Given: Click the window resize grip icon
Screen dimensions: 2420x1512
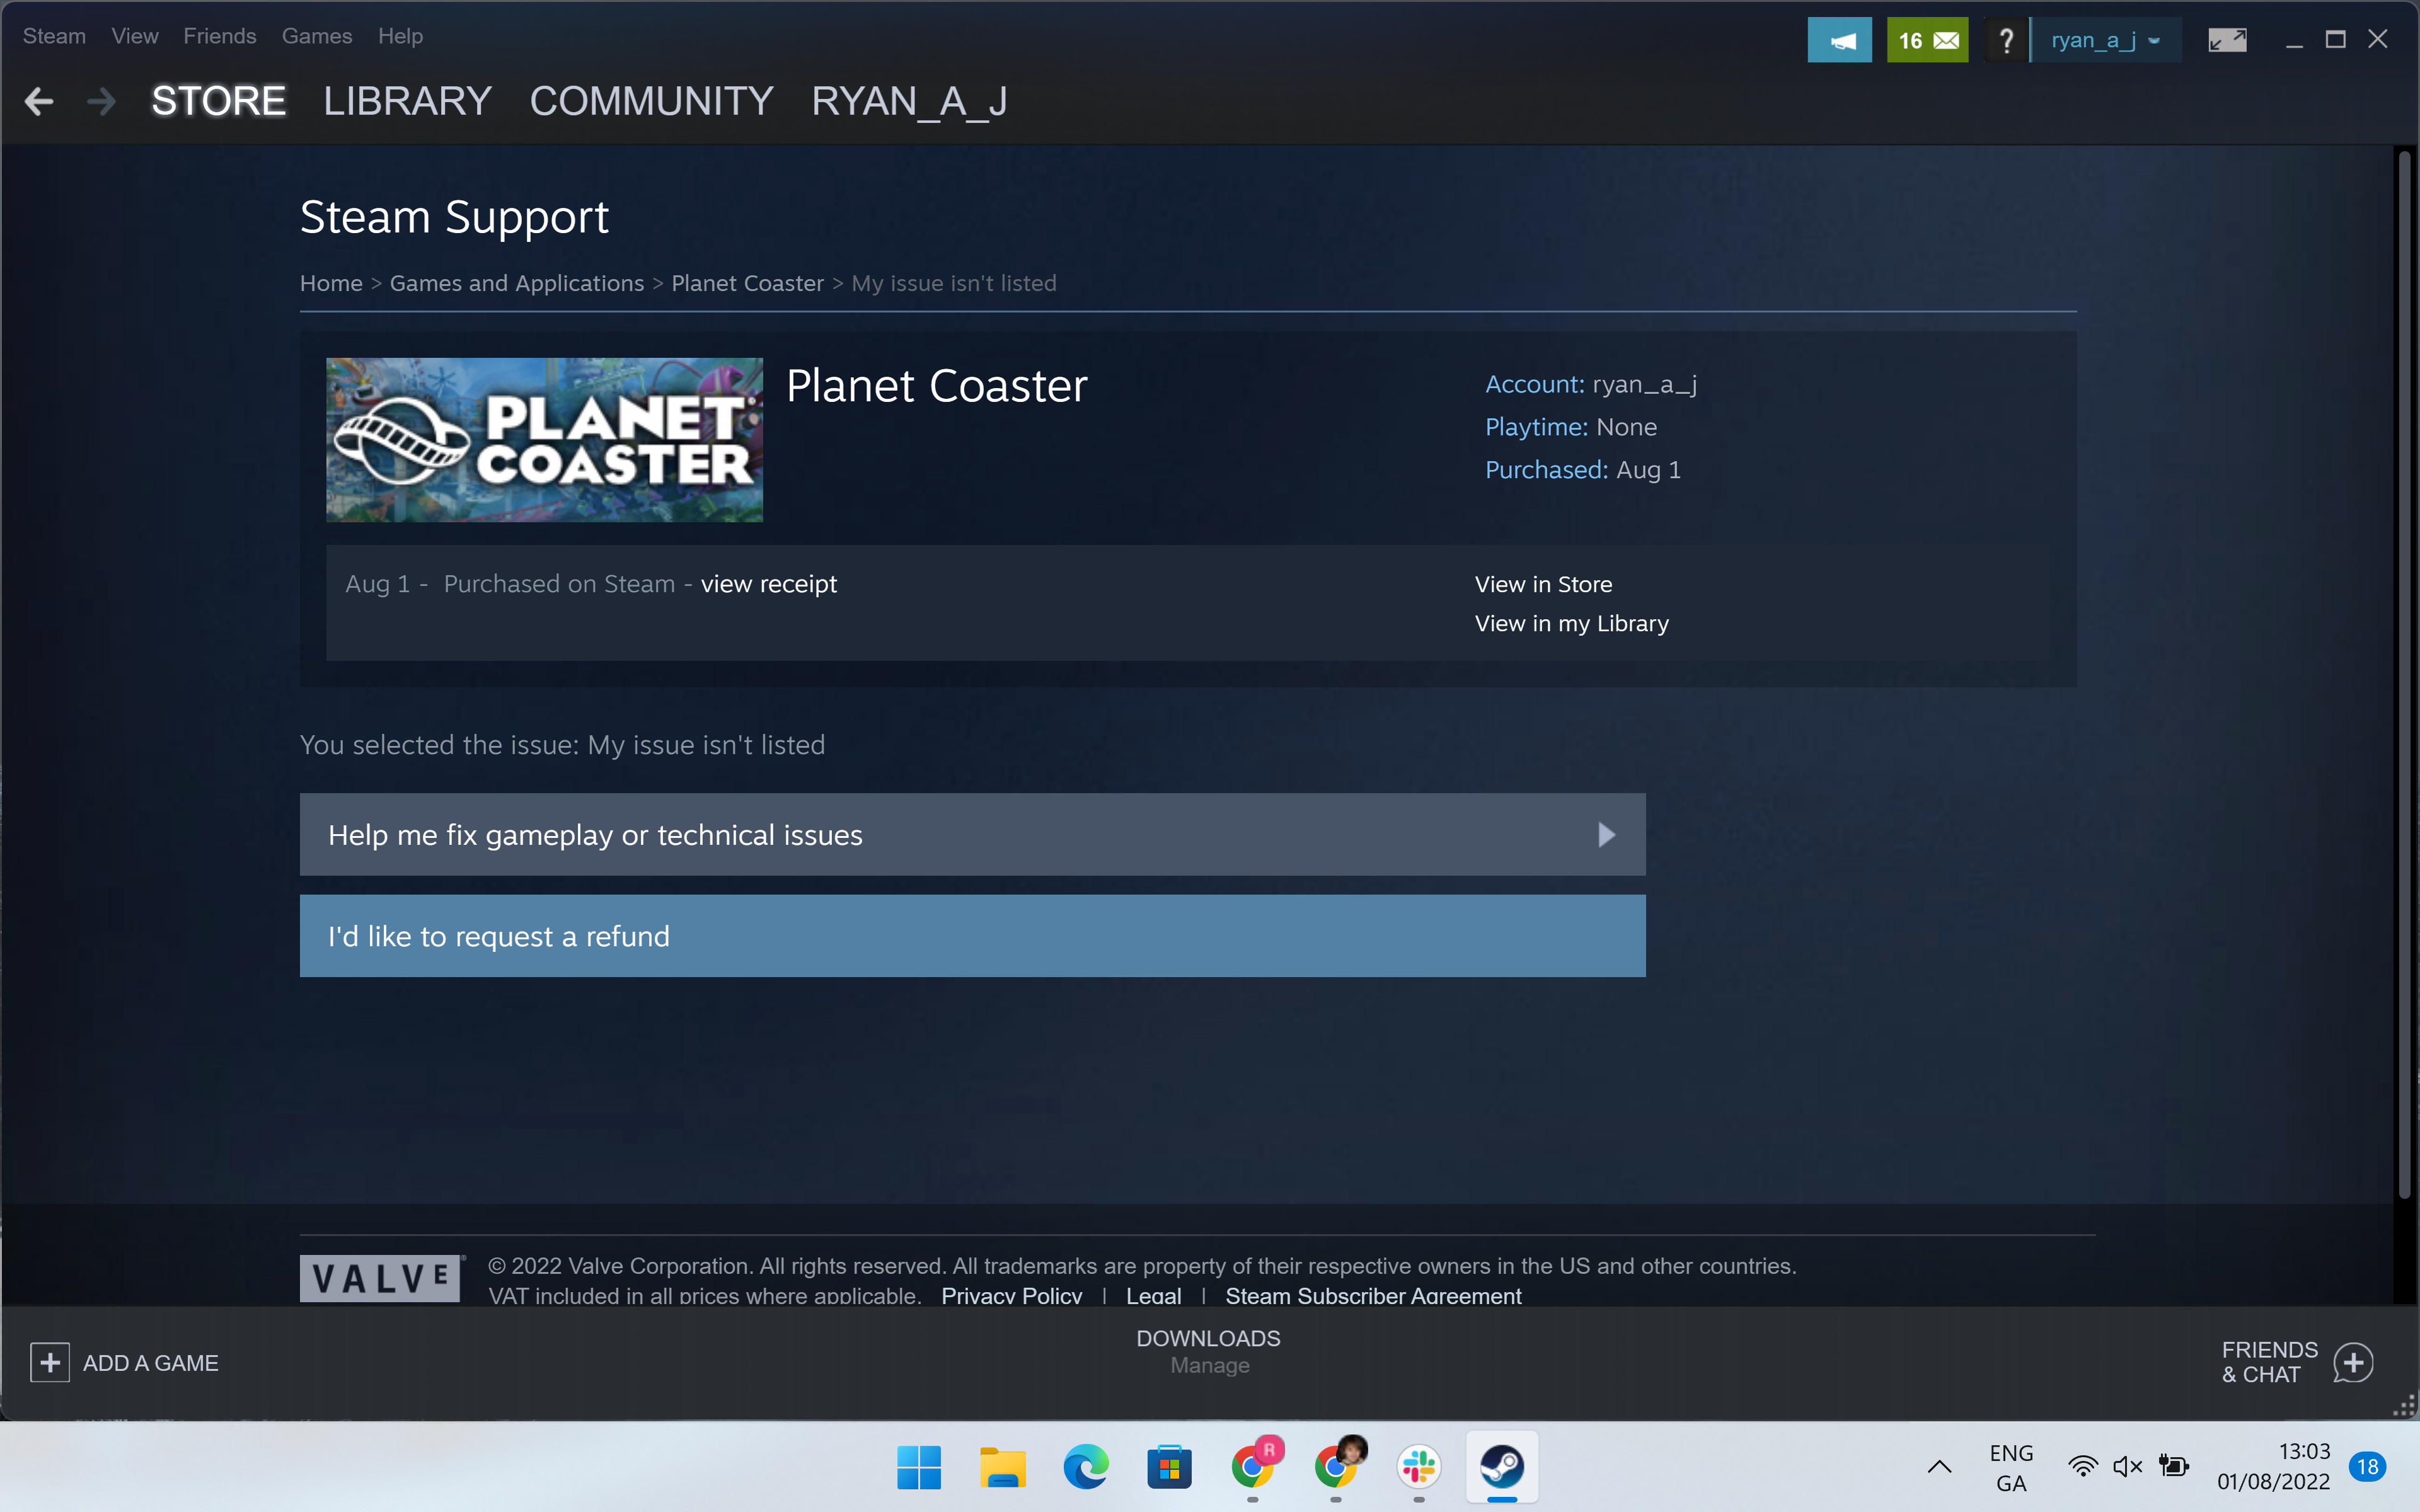Looking at the screenshot, I should pos(2404,1405).
